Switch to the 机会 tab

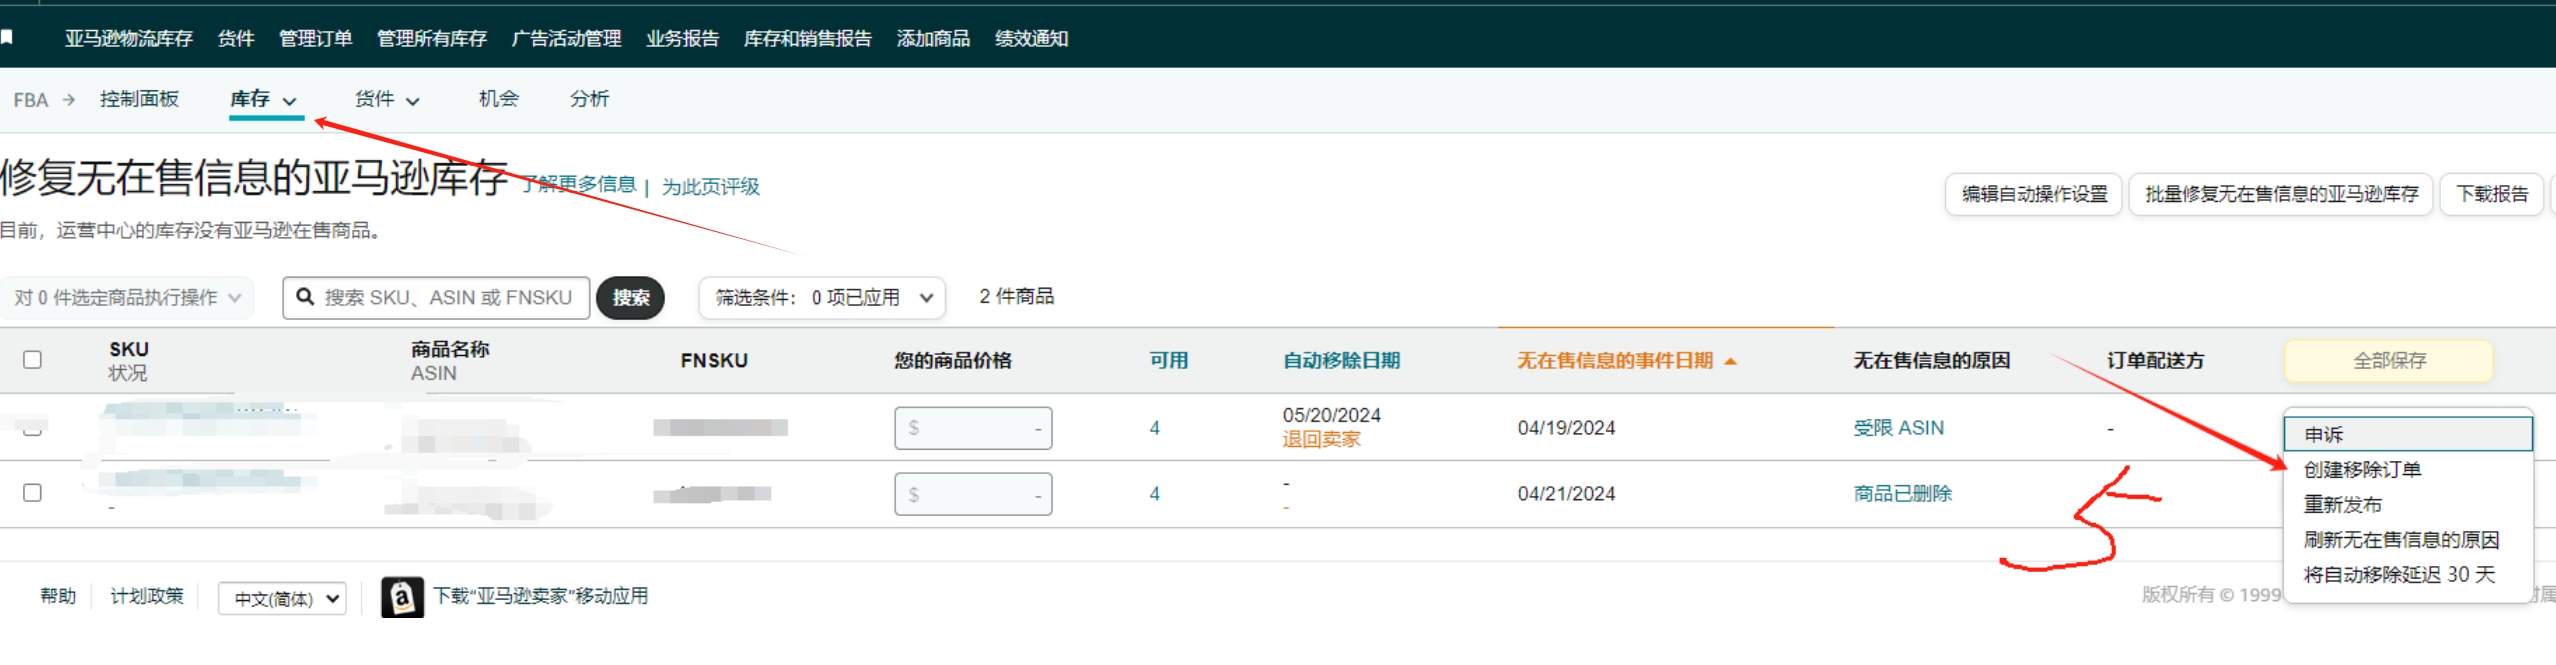(498, 99)
